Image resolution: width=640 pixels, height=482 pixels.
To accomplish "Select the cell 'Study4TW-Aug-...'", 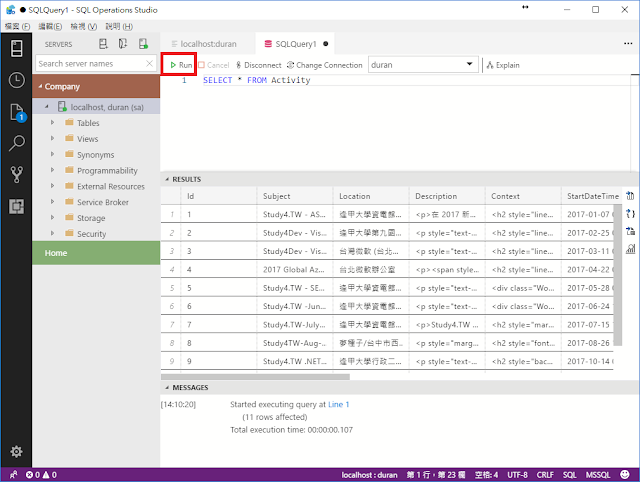I will 295,343.
